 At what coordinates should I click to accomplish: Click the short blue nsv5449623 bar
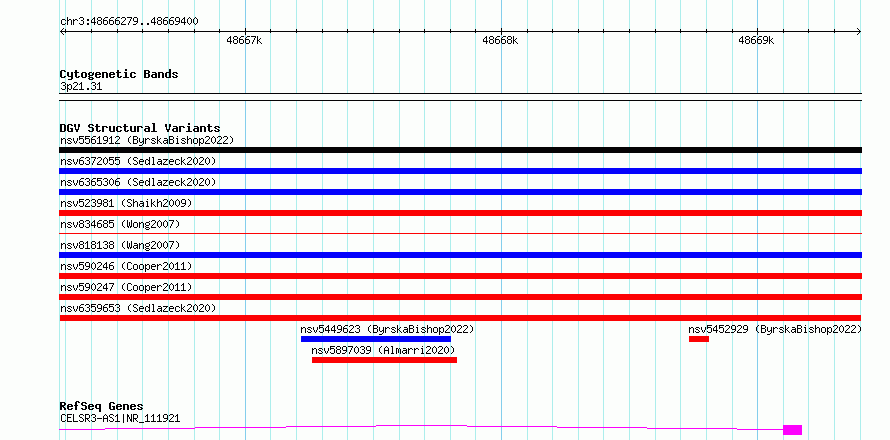pos(376,339)
